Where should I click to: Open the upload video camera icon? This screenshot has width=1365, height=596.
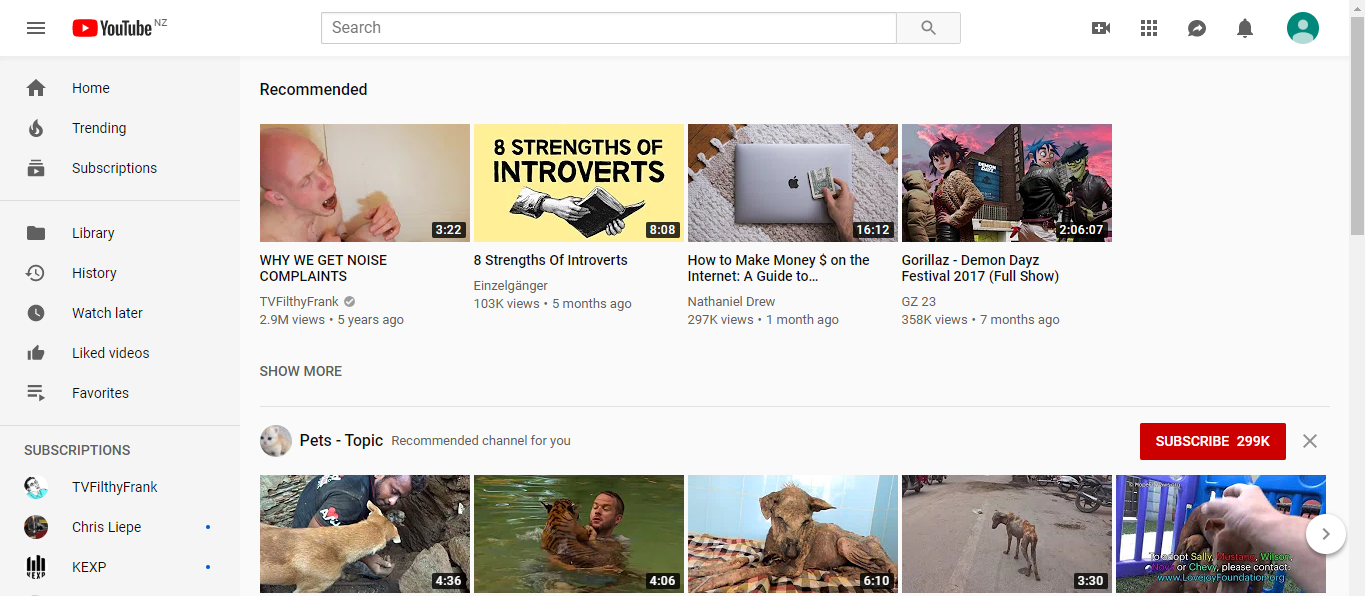click(x=1100, y=28)
